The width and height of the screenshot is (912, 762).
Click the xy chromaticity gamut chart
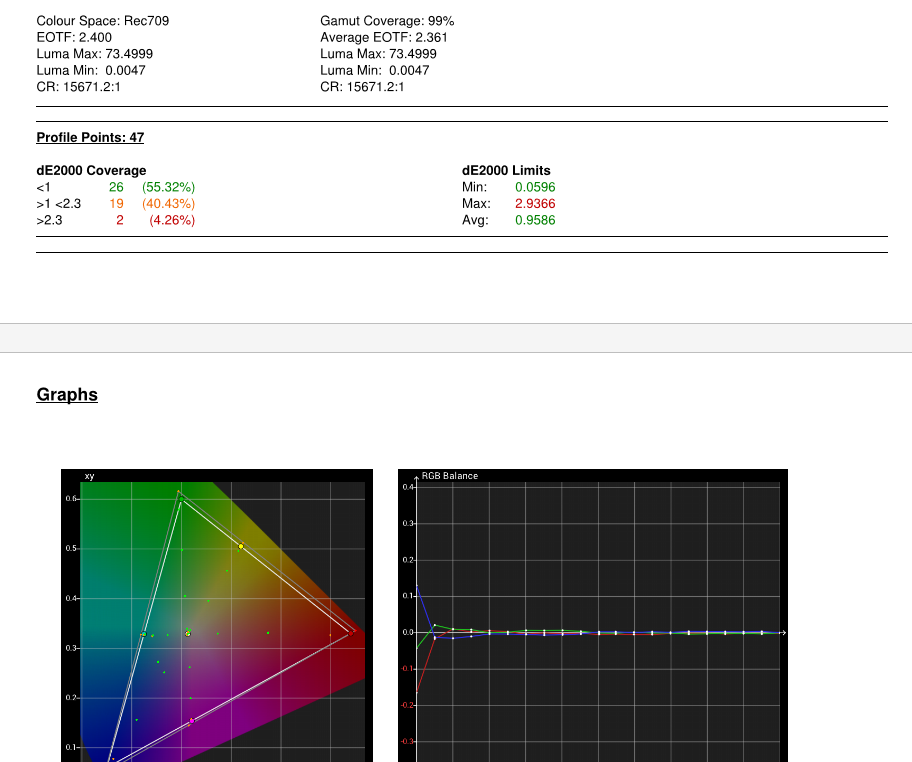(x=217, y=615)
